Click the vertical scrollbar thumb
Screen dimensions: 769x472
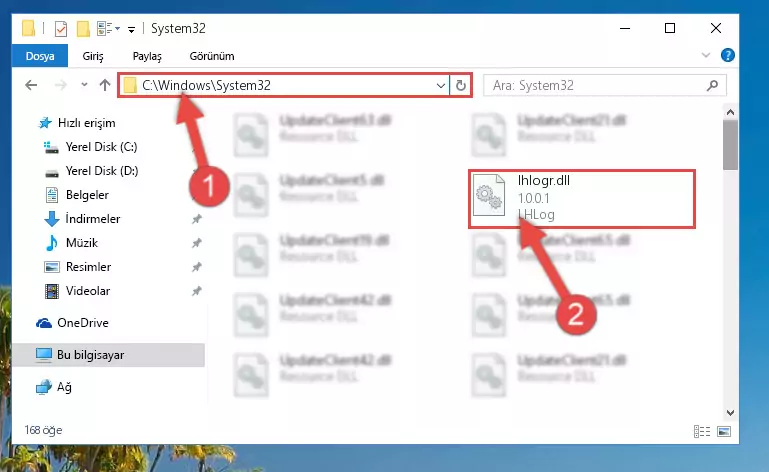pos(730,145)
